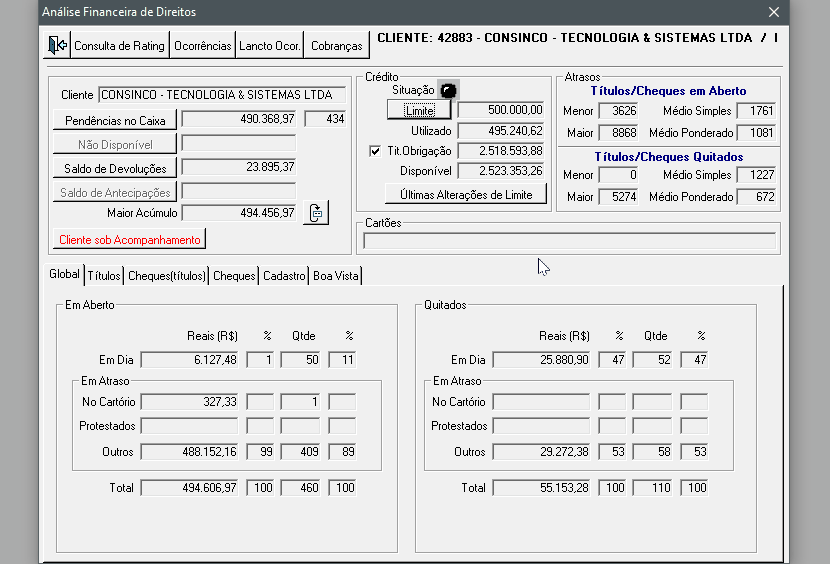Open the Cadastro tab
The width and height of the screenshot is (830, 564).
[x=284, y=276]
